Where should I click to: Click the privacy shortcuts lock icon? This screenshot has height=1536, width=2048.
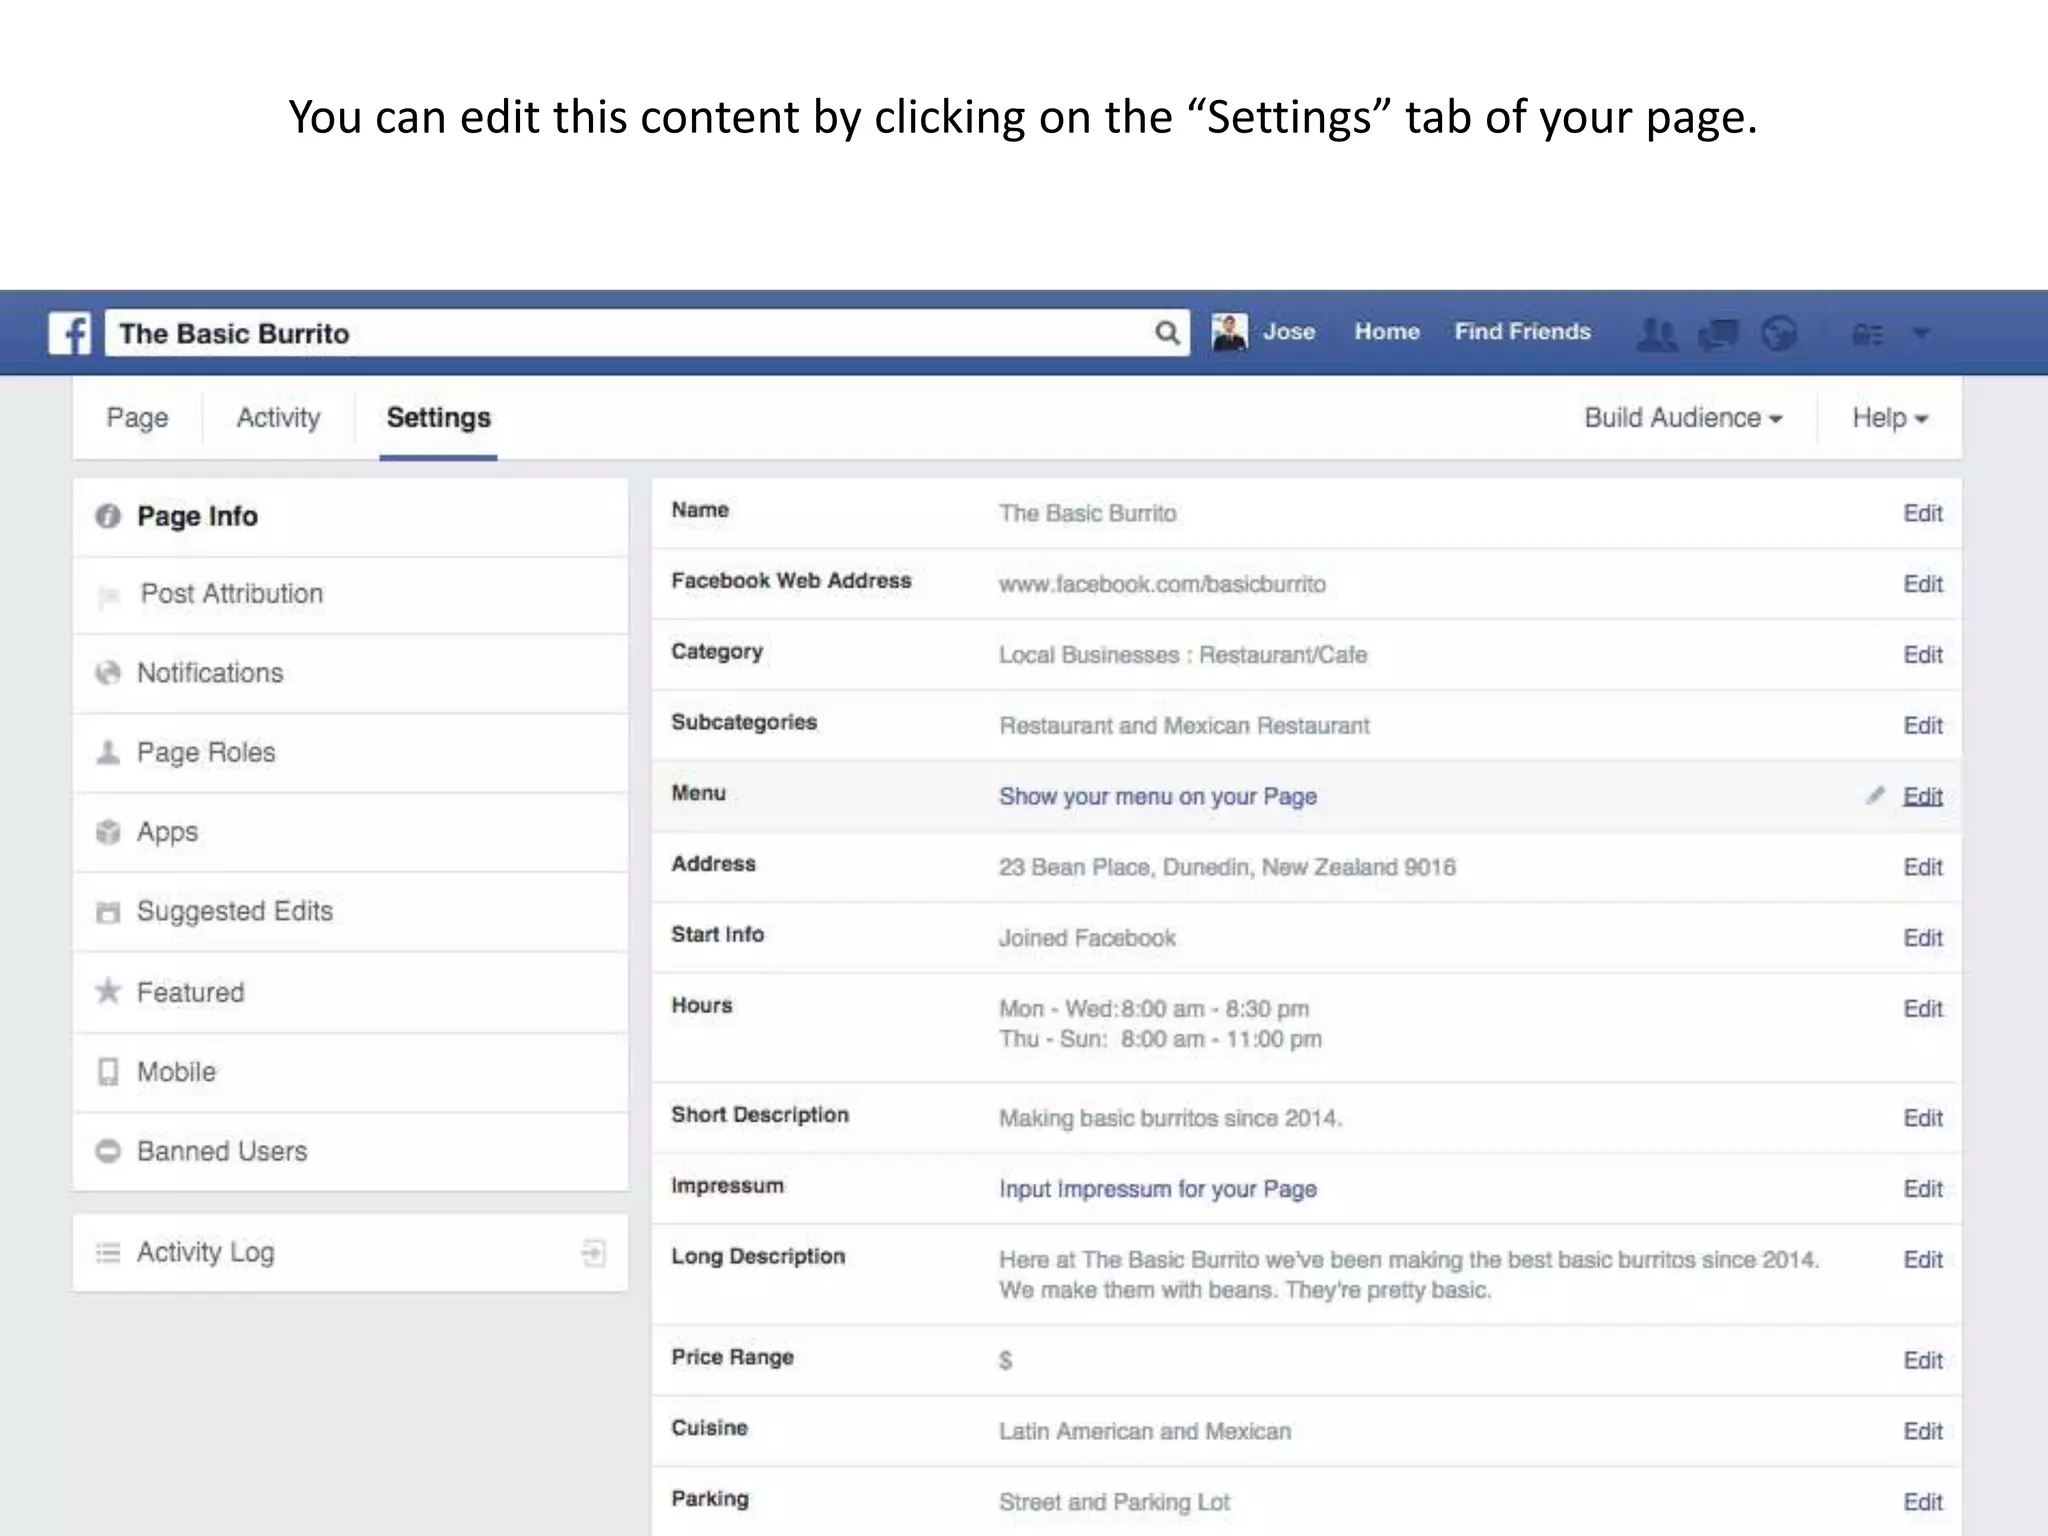(1868, 334)
